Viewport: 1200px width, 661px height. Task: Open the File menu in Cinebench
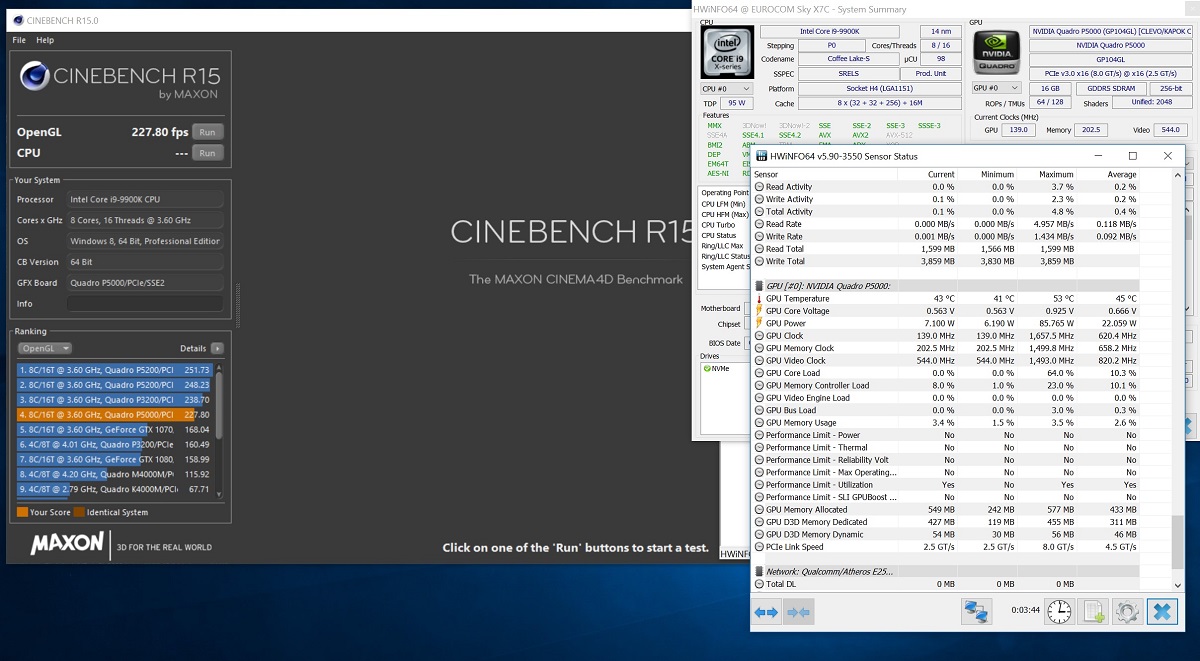[x=19, y=40]
